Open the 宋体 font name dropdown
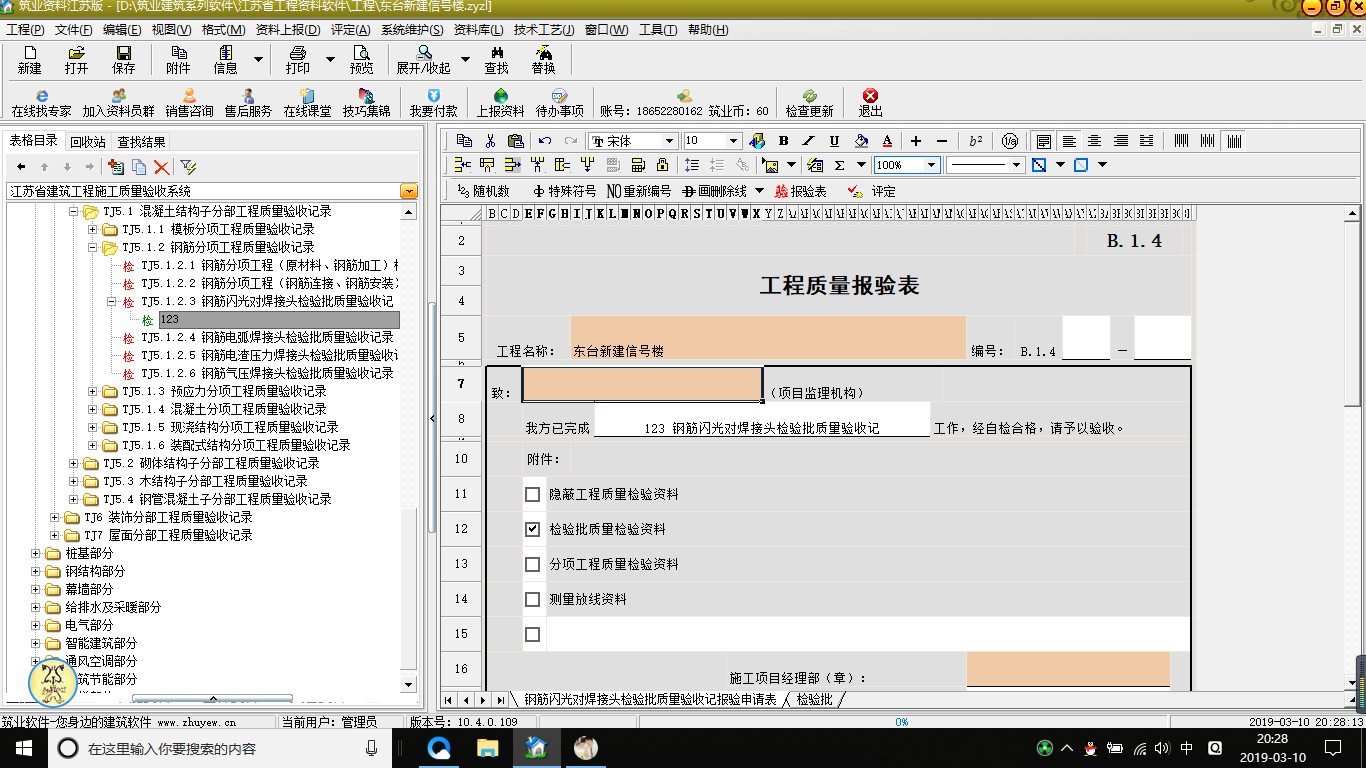 [669, 141]
